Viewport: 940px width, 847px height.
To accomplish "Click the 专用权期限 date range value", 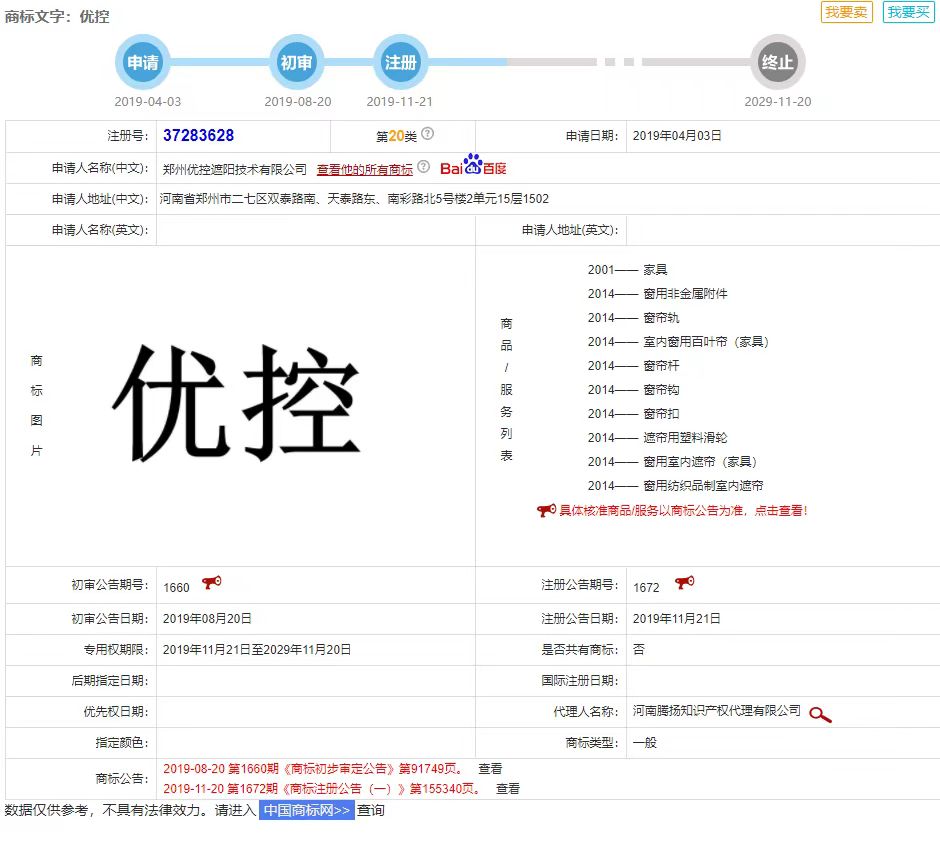I will point(257,650).
